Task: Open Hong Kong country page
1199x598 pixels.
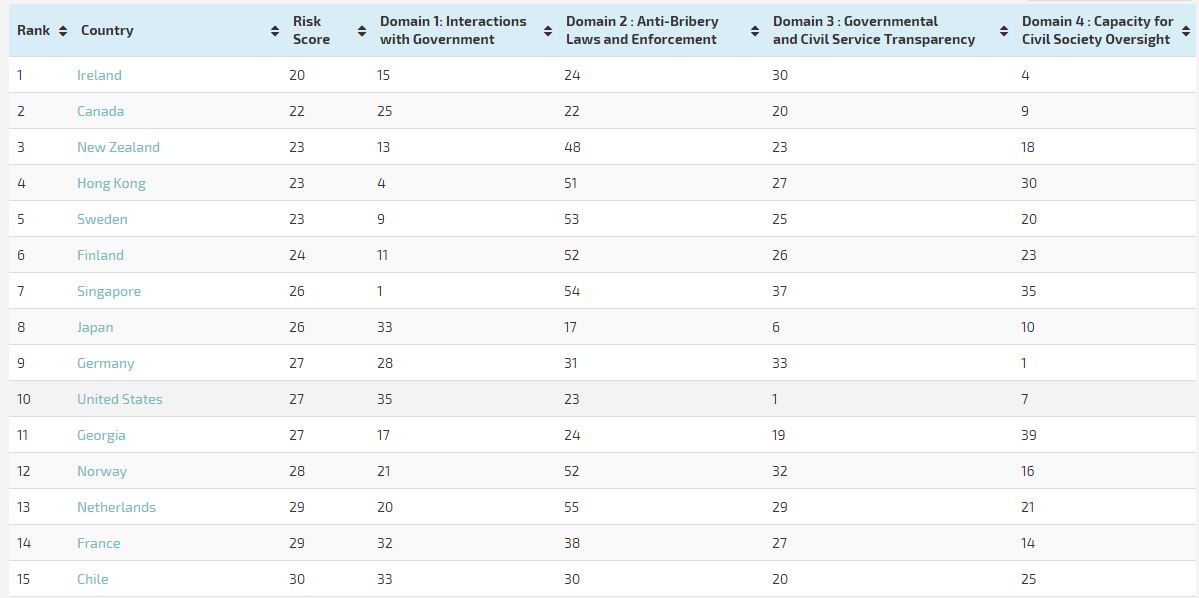Action: pos(111,183)
